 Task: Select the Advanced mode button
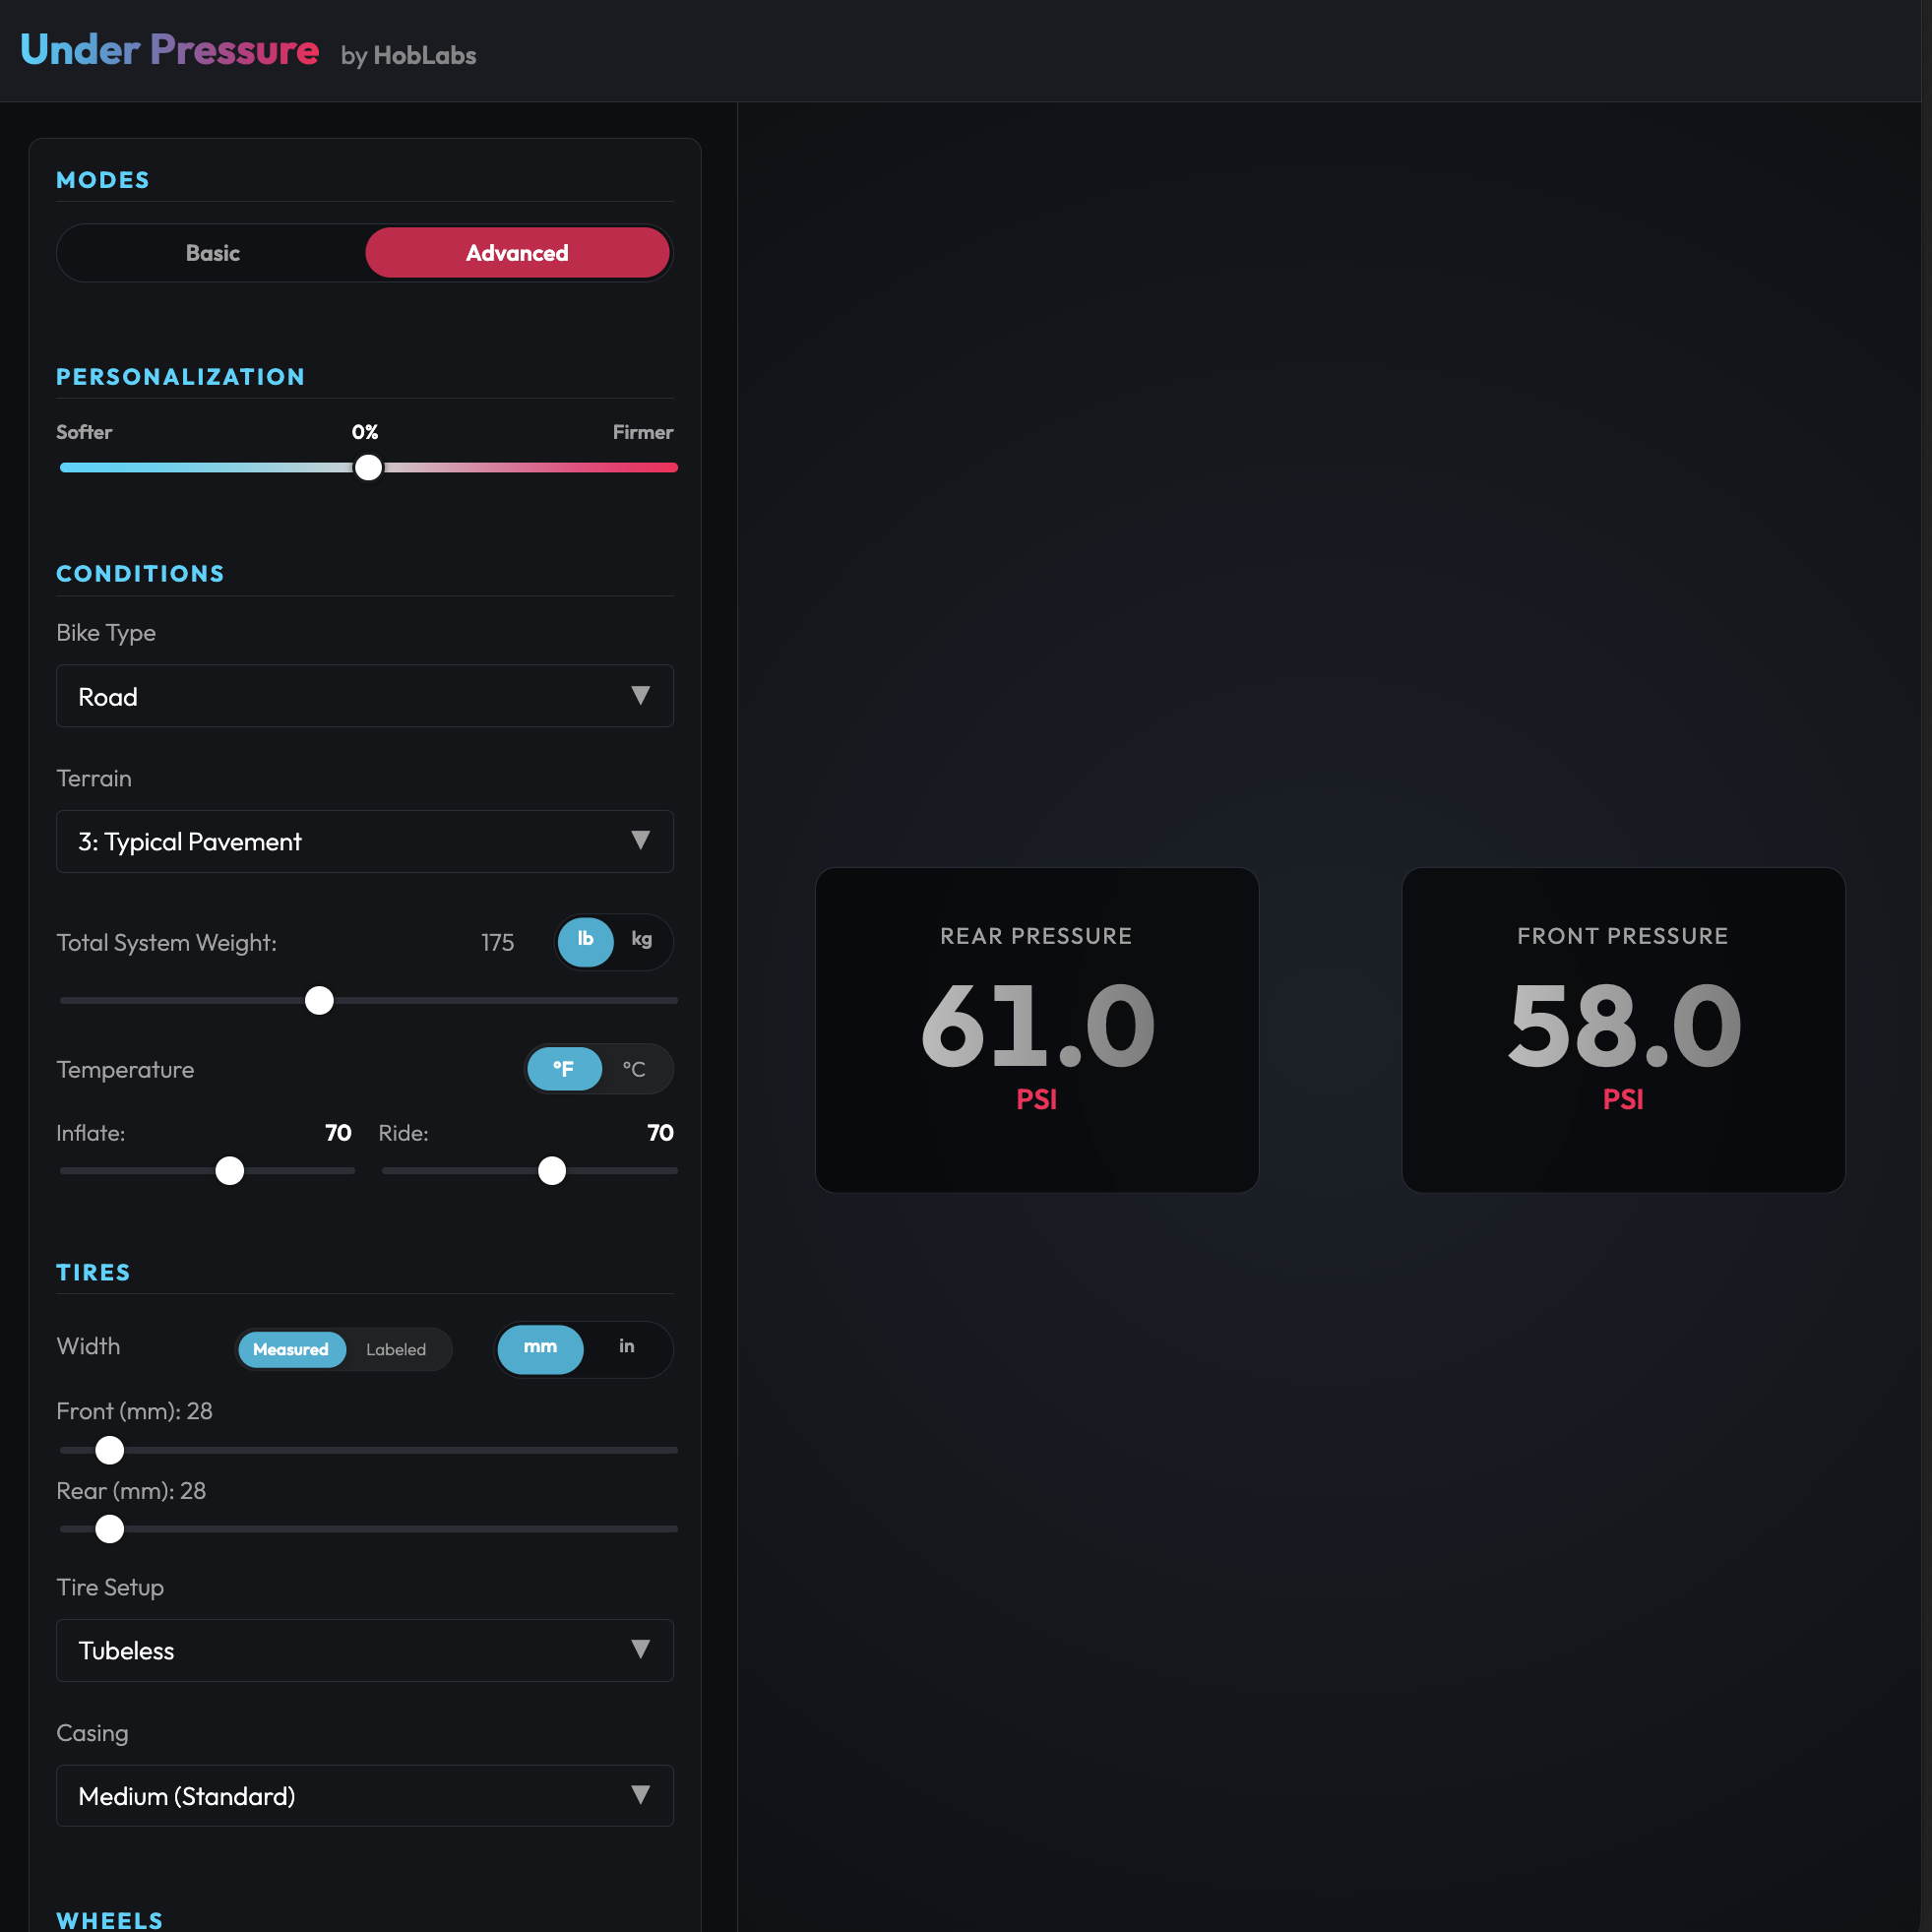[x=517, y=253]
